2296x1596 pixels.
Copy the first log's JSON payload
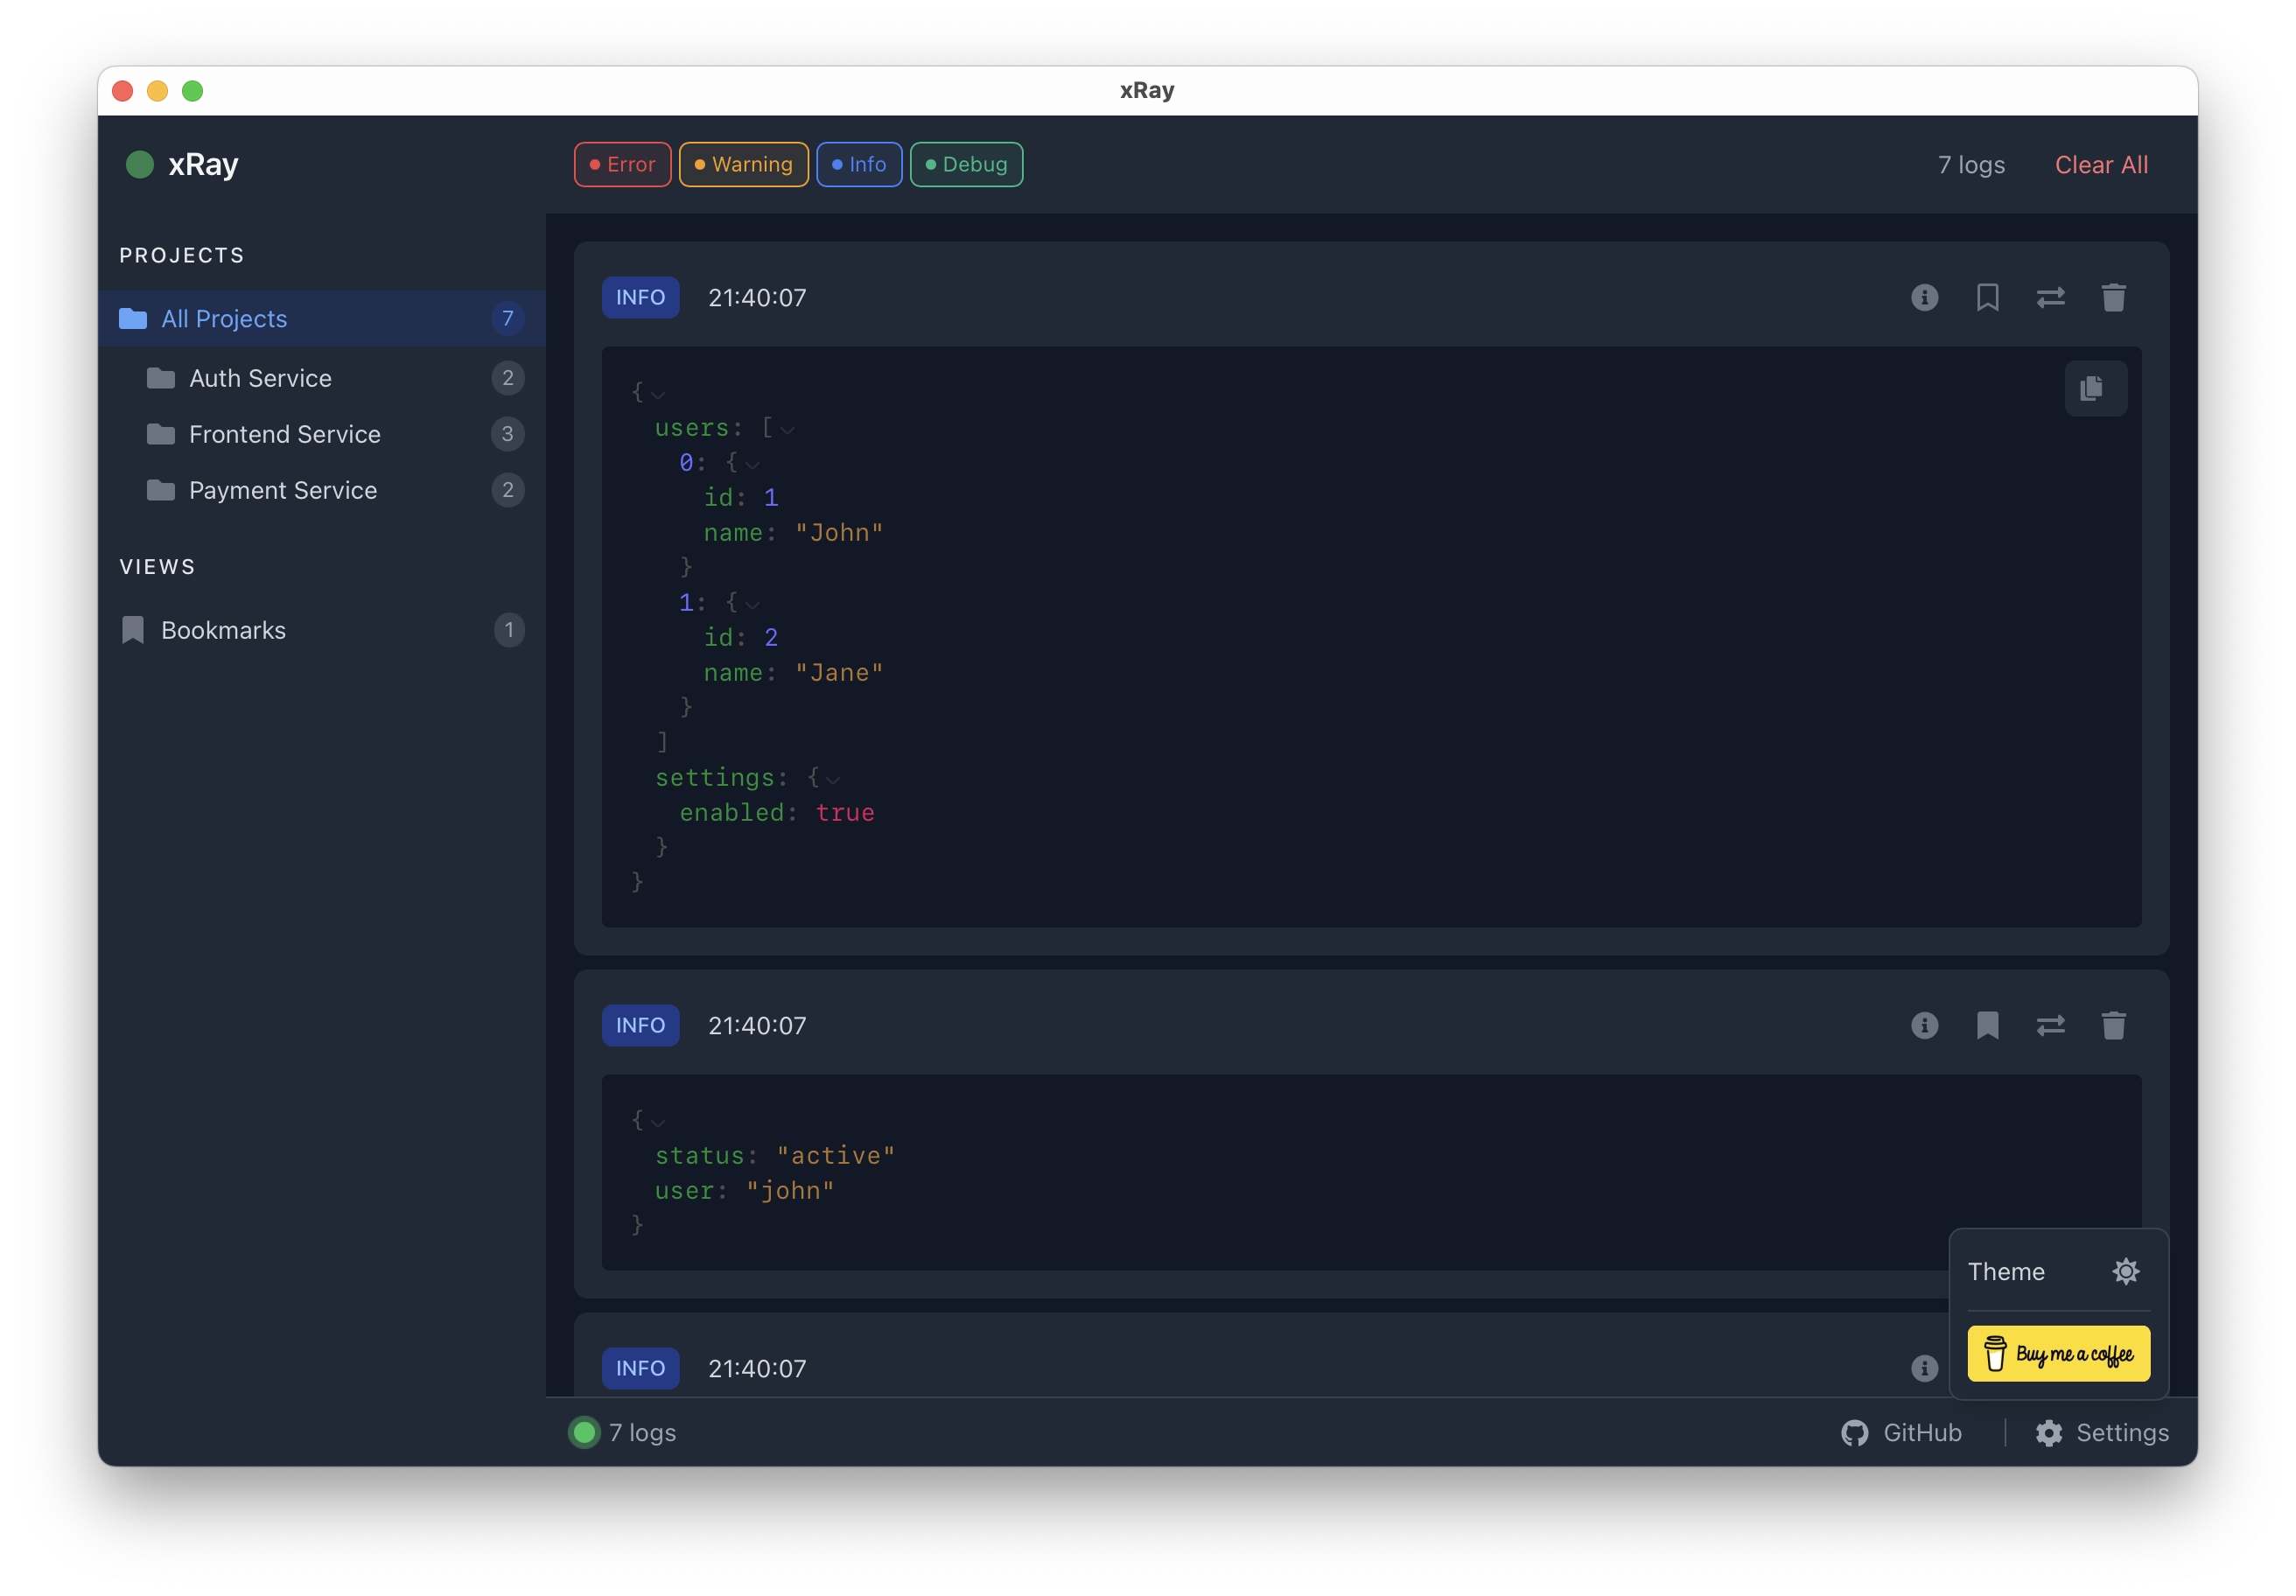pyautogui.click(x=2094, y=388)
